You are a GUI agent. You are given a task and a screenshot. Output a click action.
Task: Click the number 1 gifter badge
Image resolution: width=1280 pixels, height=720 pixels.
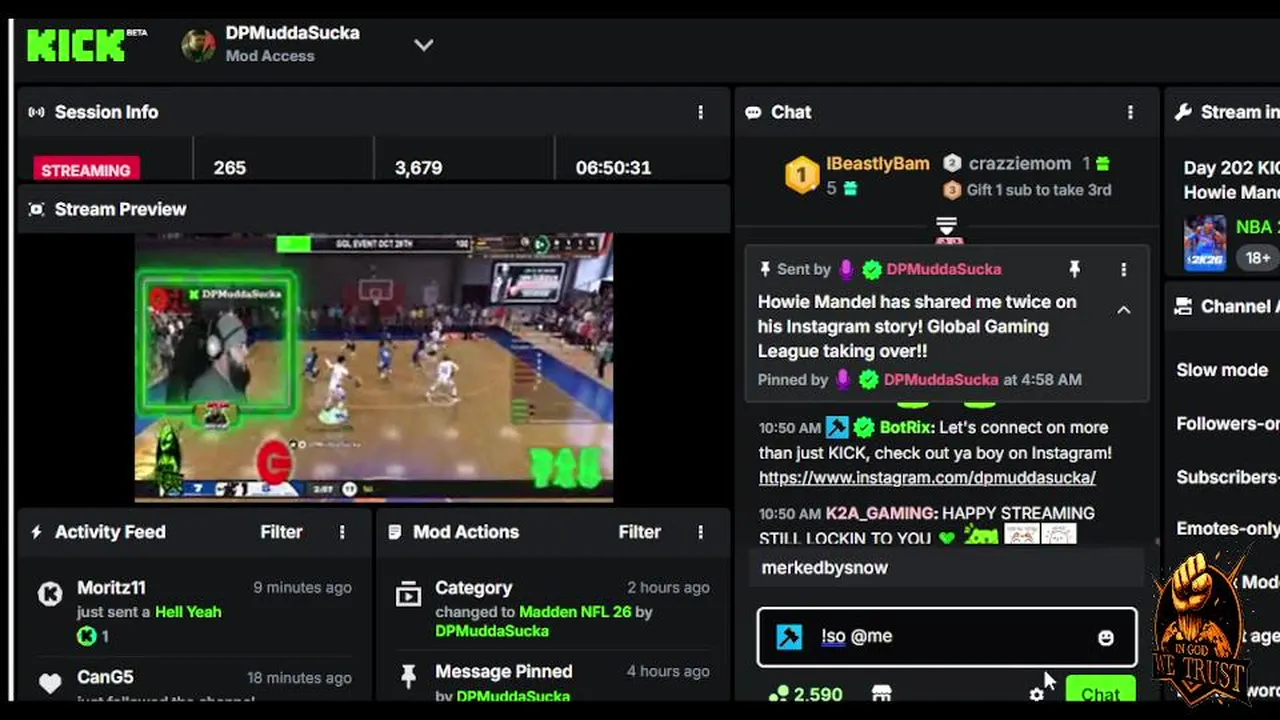point(801,175)
